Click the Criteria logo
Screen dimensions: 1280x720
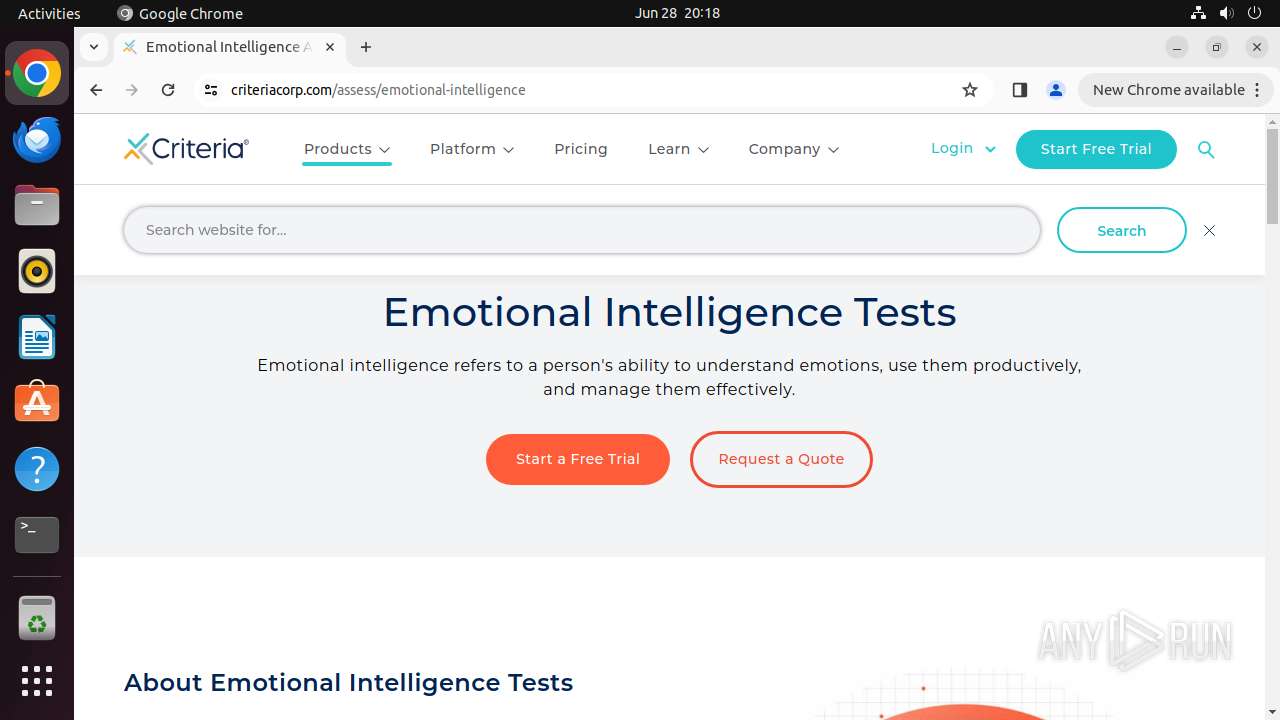[x=186, y=149]
